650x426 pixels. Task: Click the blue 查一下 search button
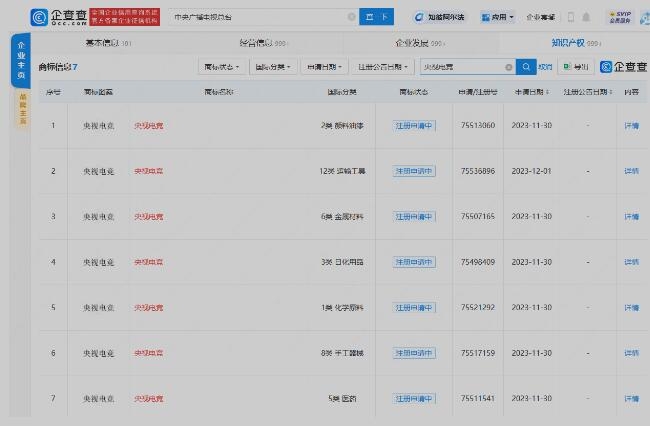click(x=376, y=17)
